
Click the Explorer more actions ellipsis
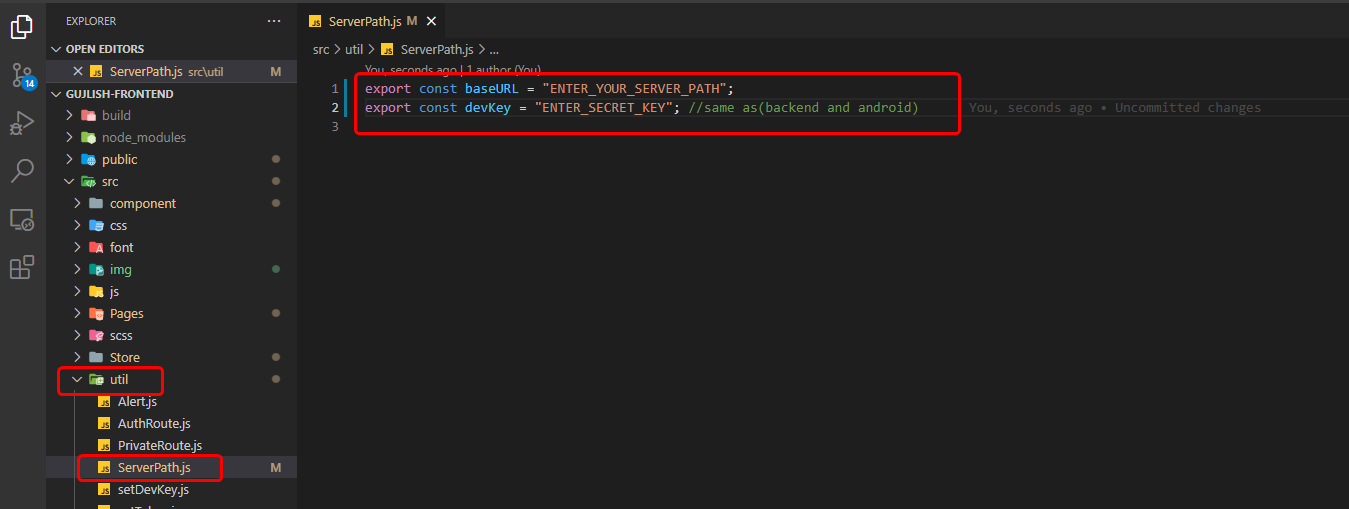pos(274,21)
